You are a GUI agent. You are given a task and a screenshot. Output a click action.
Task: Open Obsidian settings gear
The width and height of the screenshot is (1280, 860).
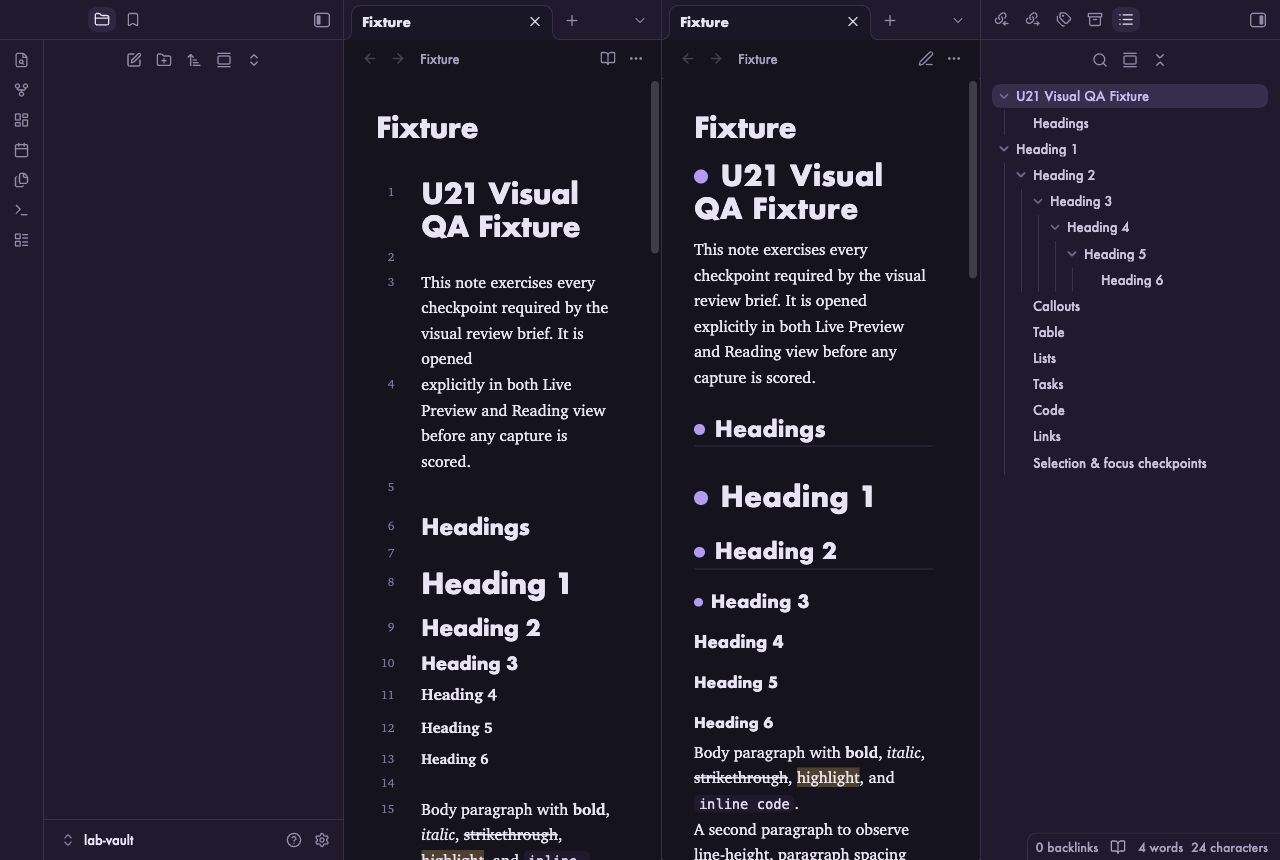click(x=322, y=840)
